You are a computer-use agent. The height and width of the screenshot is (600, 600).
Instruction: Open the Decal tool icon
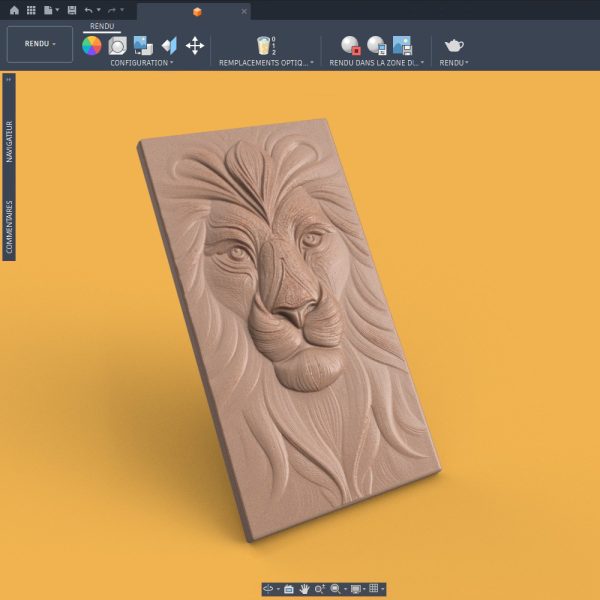coord(143,46)
